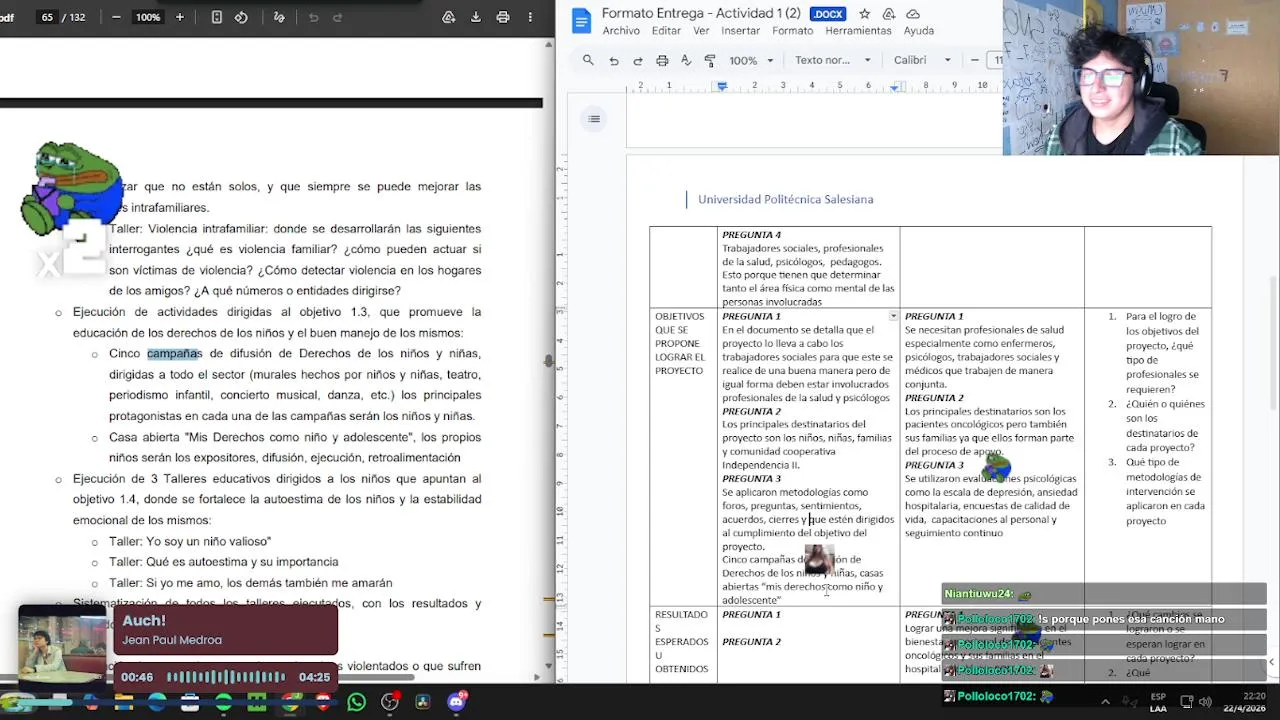Click the PDF viewer more options menu
Image resolution: width=1280 pixels, height=720 pixels.
click(531, 17)
